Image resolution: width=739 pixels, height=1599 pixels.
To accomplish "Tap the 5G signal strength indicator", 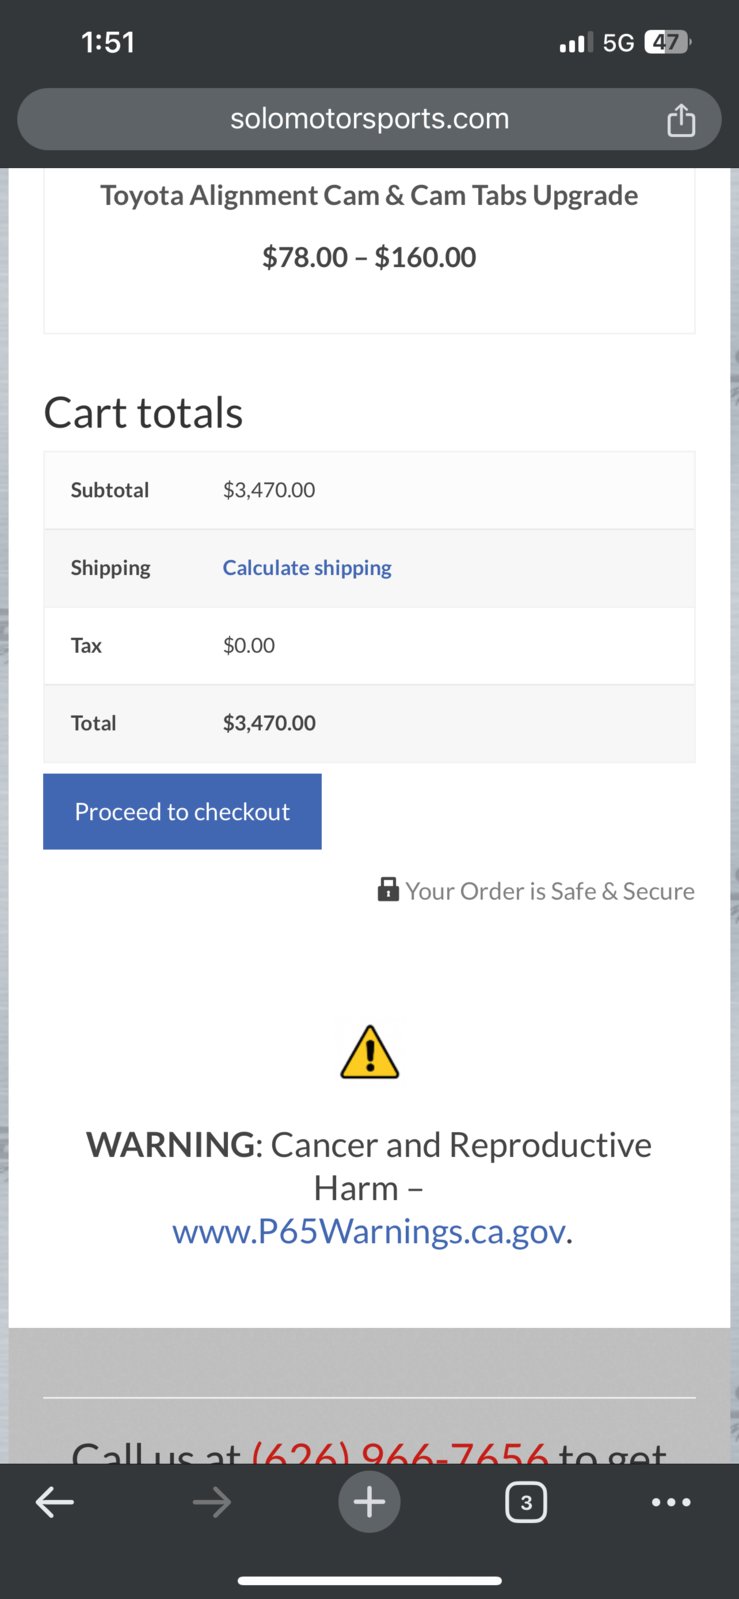I will tap(597, 42).
